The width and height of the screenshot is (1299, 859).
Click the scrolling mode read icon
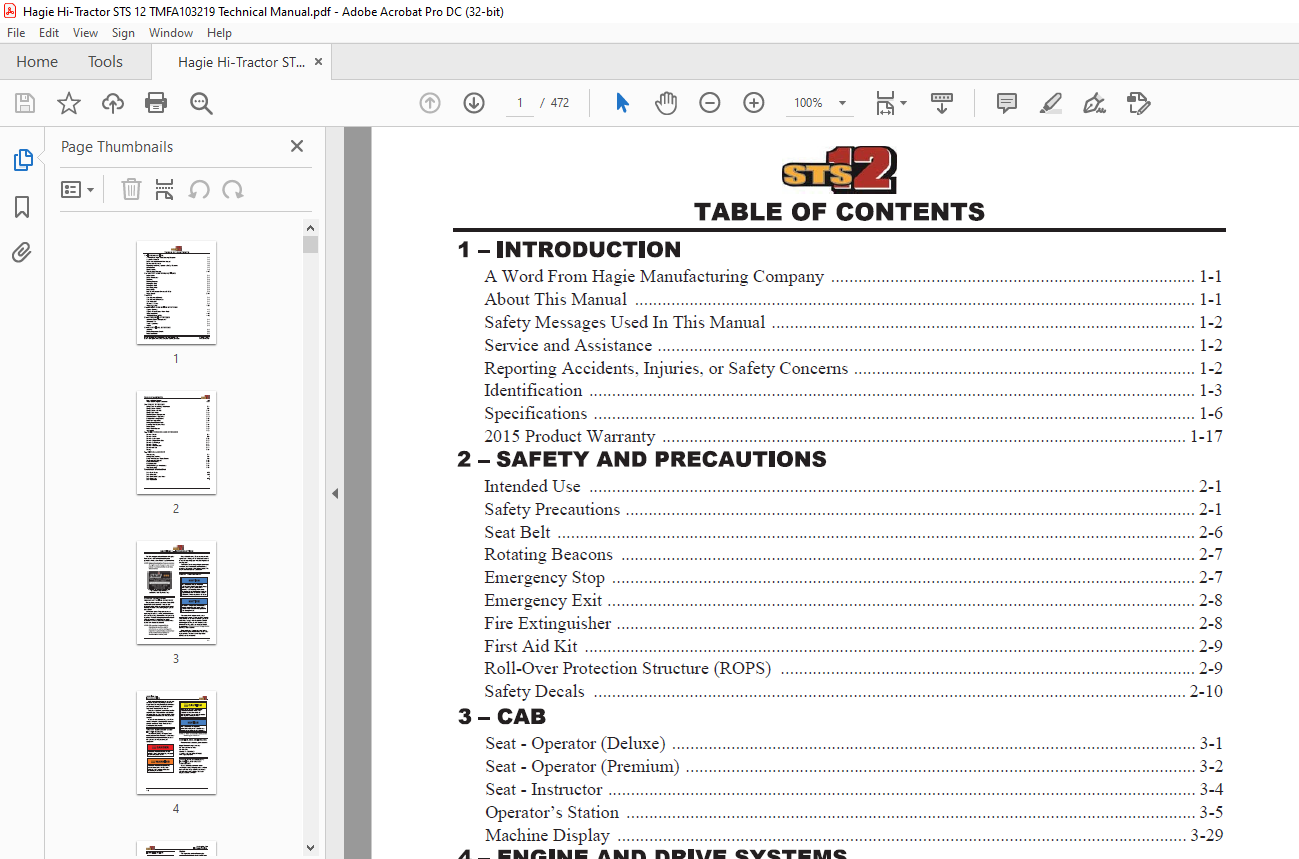942,103
